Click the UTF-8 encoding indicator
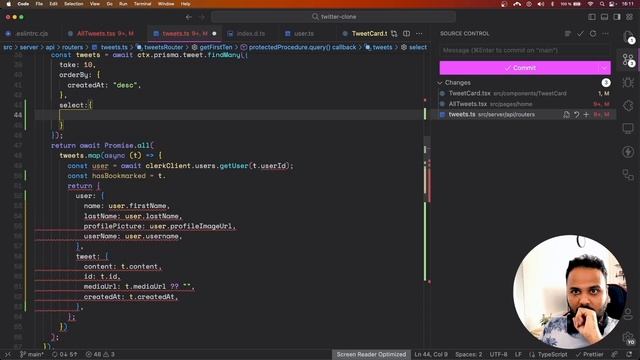This screenshot has height=360, width=640. pyautogui.click(x=498, y=355)
